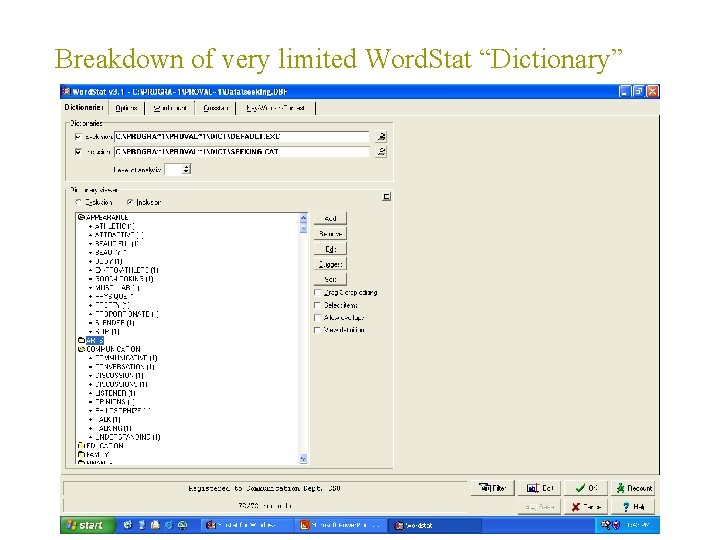The height and width of the screenshot is (540, 720).
Task: Click the Dict button at the bottom
Action: pos(540,488)
